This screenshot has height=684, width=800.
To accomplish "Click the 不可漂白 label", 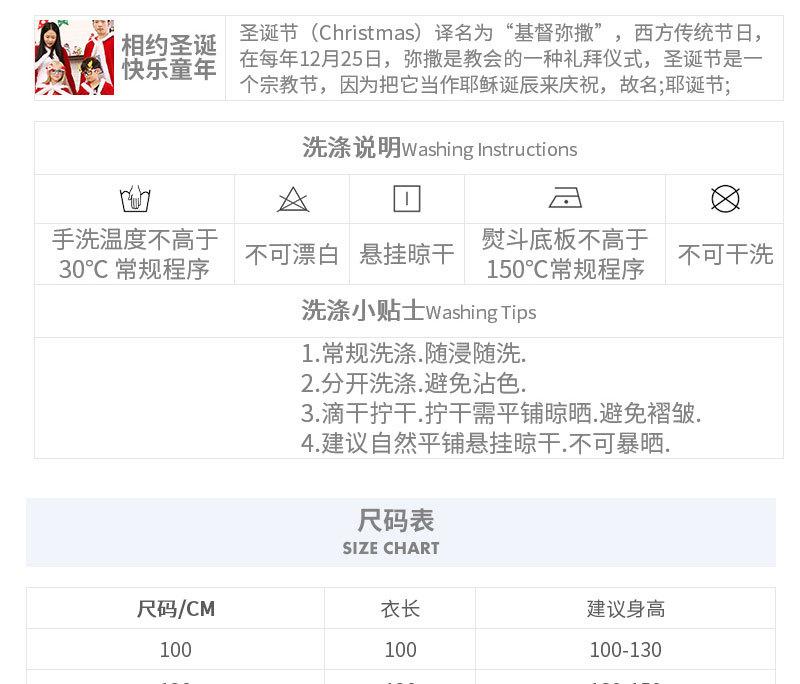I will pos(292,255).
